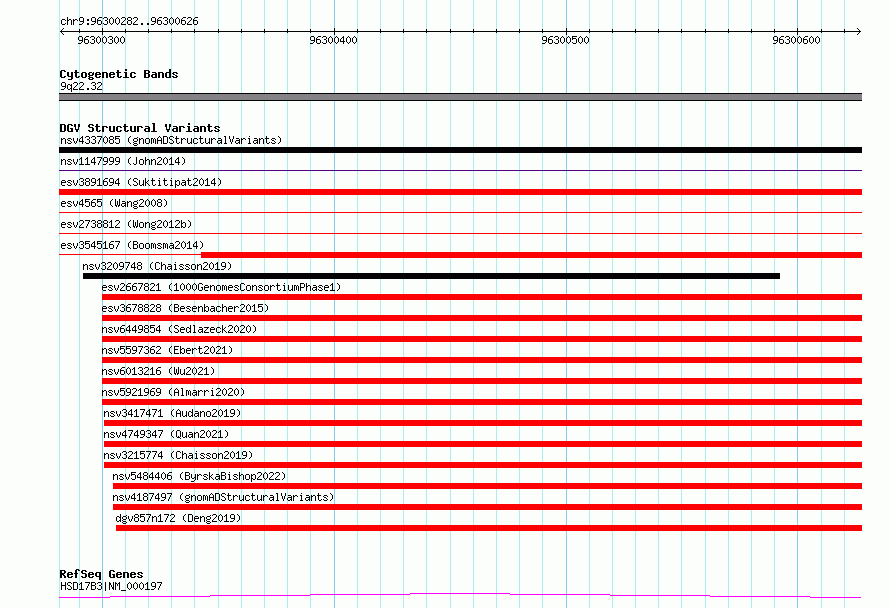Open variant nsv4749347 (Quan2021) label
890x608 pixels.
(166, 434)
